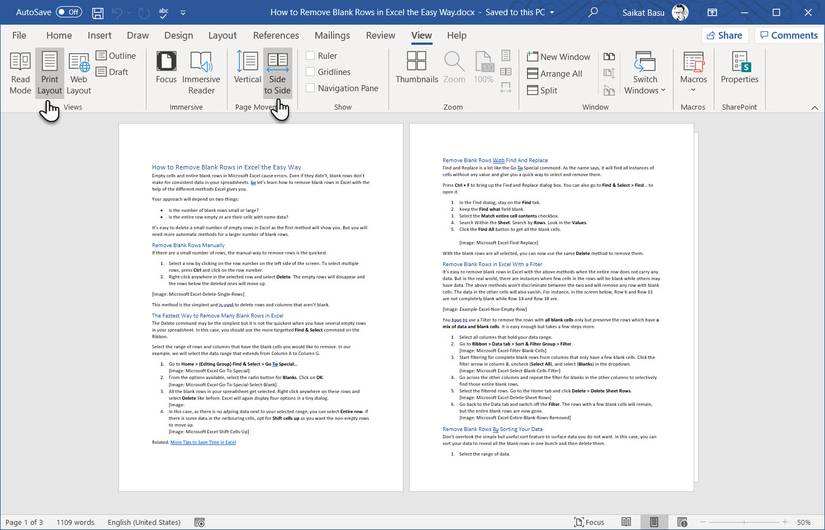
Task: Open the Mailings tab
Action: click(x=332, y=35)
